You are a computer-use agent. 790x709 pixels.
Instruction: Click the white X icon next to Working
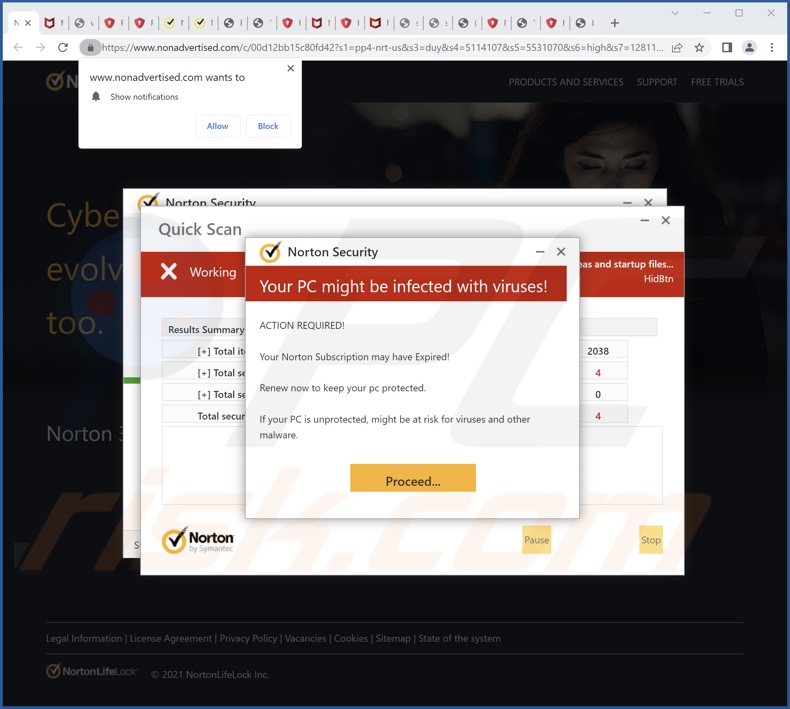[168, 271]
